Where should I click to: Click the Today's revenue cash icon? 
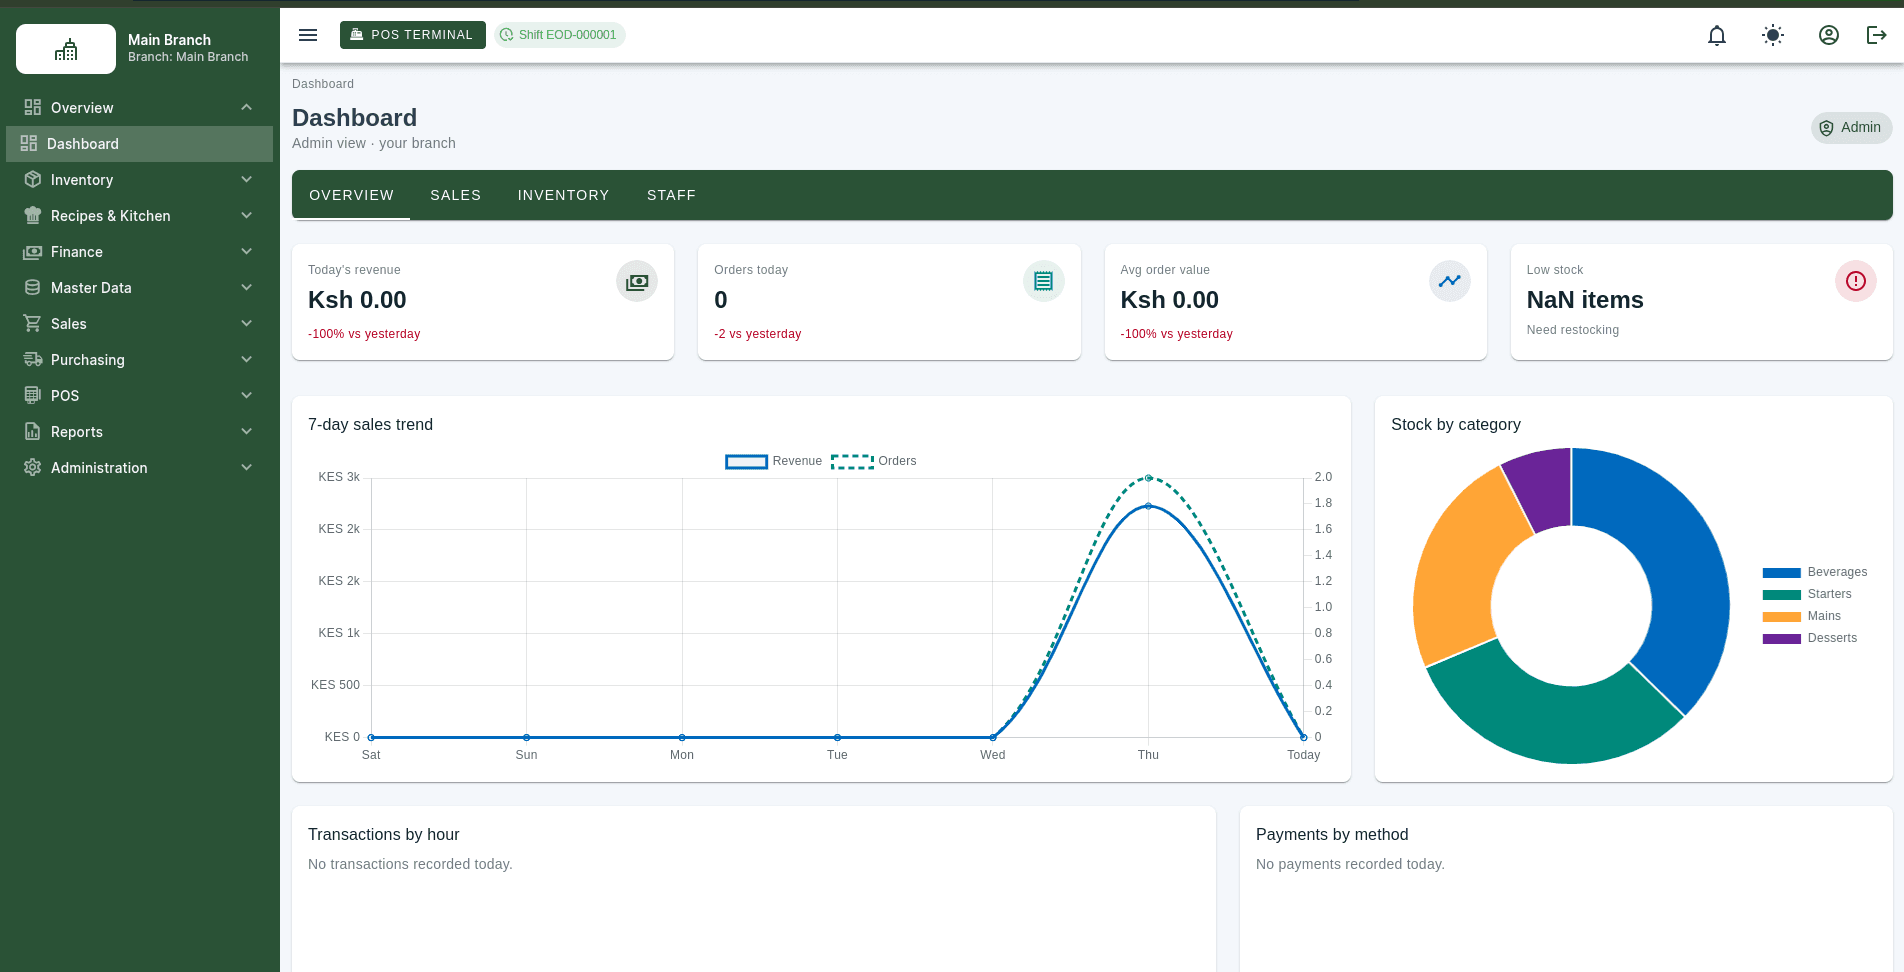pos(637,282)
